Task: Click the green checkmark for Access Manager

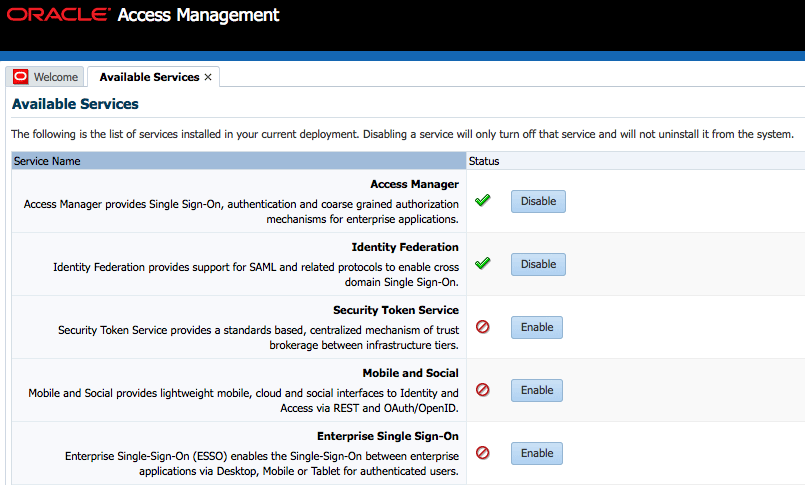Action: tap(483, 200)
